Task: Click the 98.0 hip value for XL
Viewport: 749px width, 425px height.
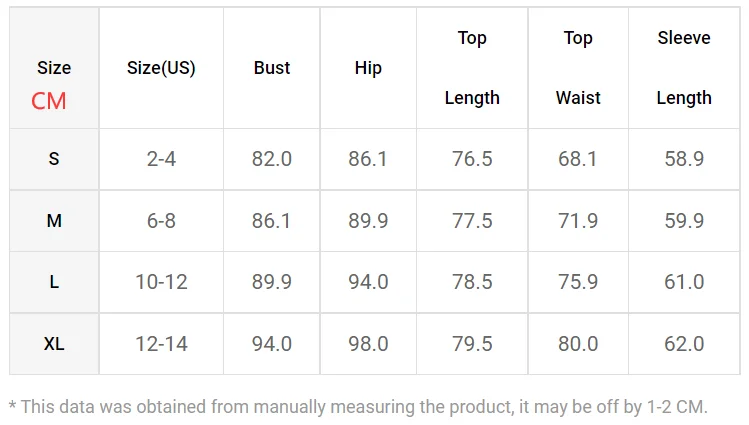Action: click(368, 344)
